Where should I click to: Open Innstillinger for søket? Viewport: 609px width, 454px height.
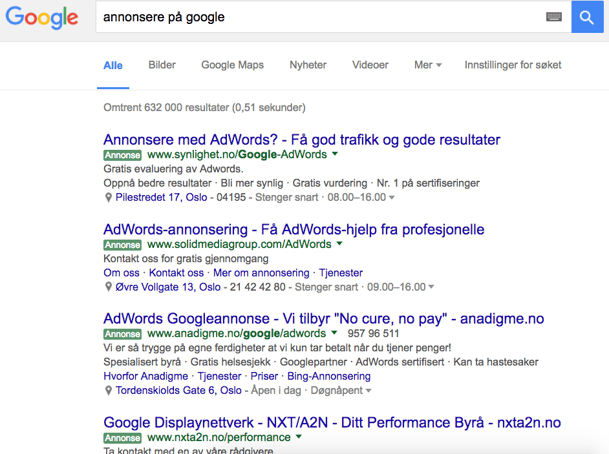(x=513, y=65)
